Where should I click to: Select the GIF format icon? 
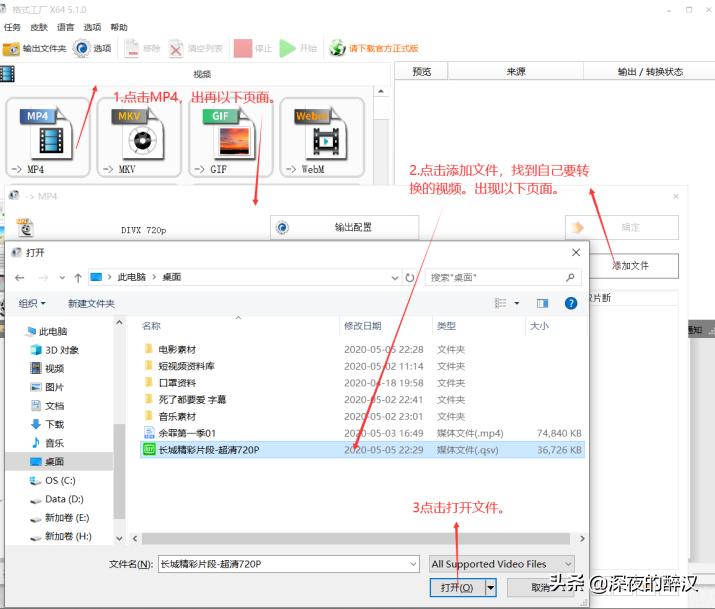pyautogui.click(x=231, y=137)
